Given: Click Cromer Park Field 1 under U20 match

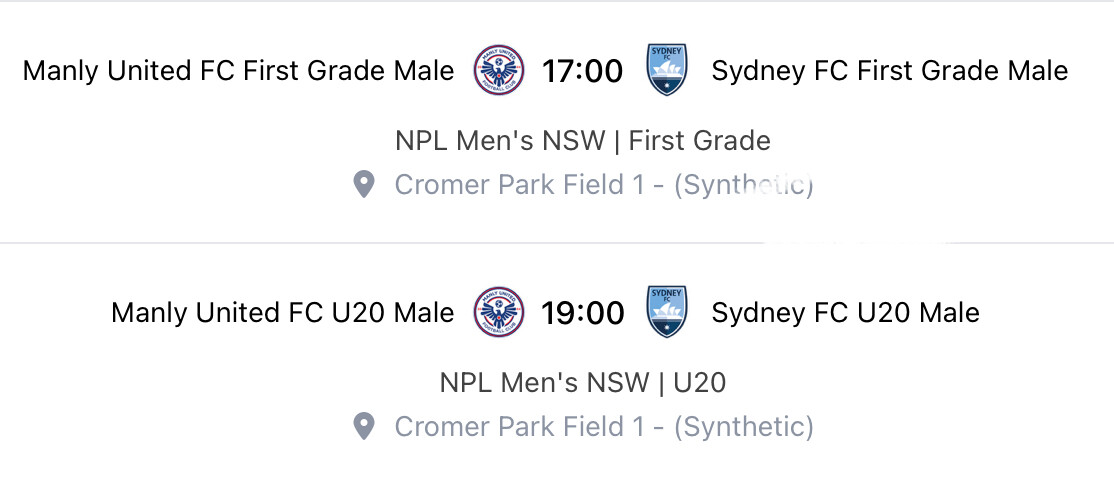Looking at the screenshot, I should point(520,427).
